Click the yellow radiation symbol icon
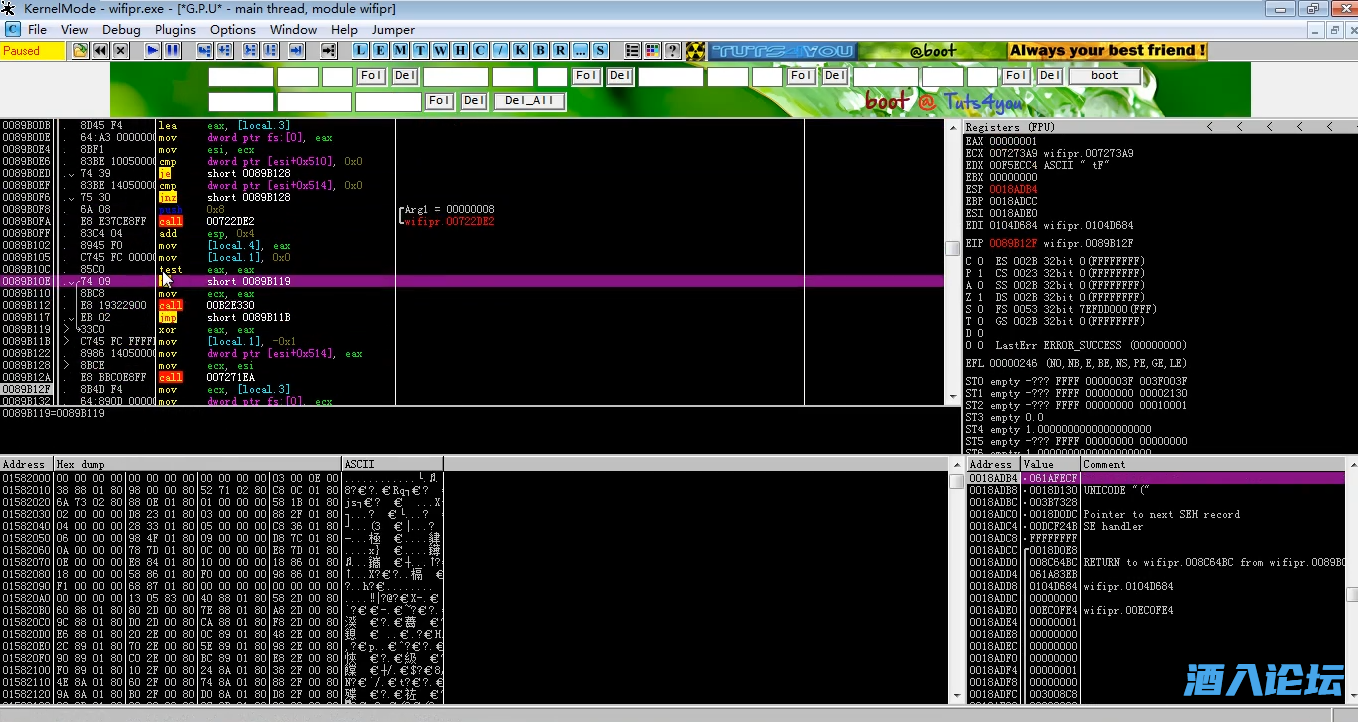This screenshot has height=722, width=1358. coord(695,50)
